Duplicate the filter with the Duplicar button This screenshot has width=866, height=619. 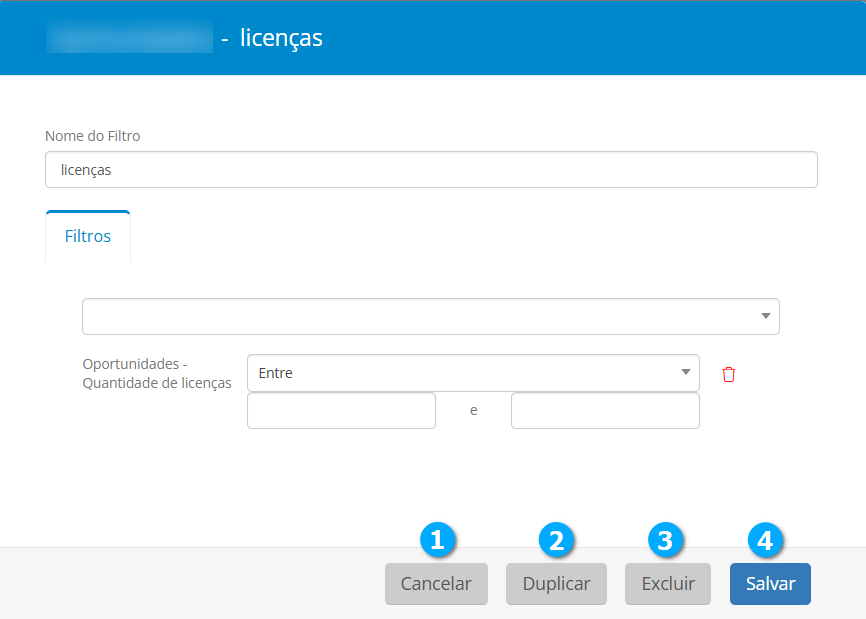click(x=556, y=584)
